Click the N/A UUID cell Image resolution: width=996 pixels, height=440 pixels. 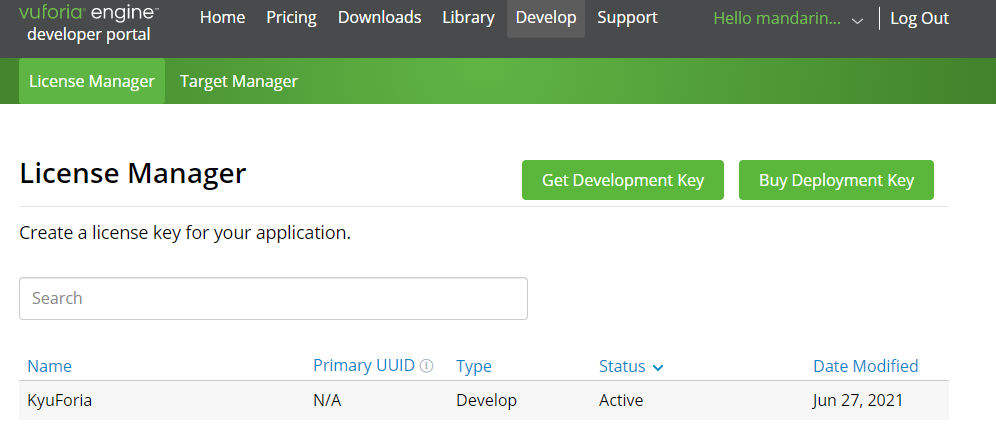[327, 401]
